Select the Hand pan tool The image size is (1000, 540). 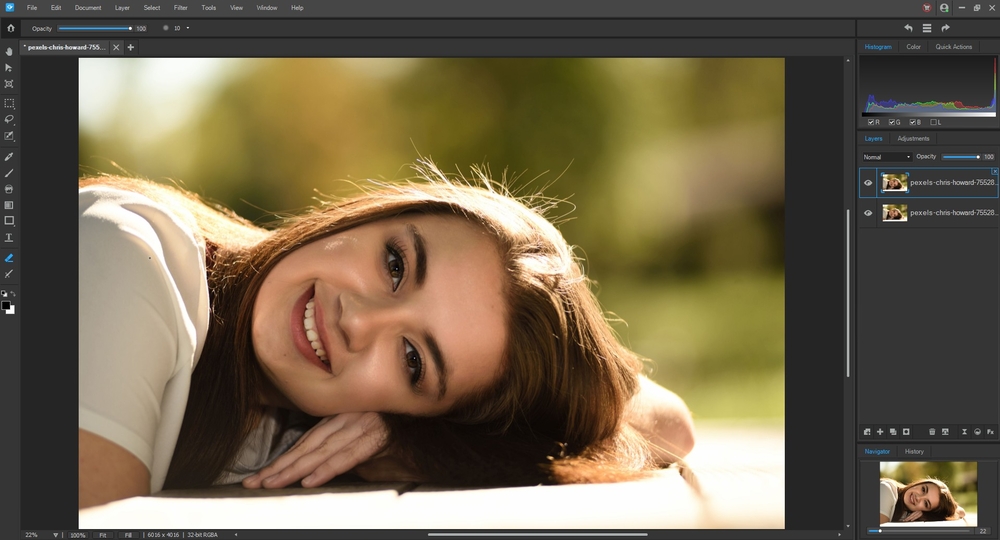(9, 51)
